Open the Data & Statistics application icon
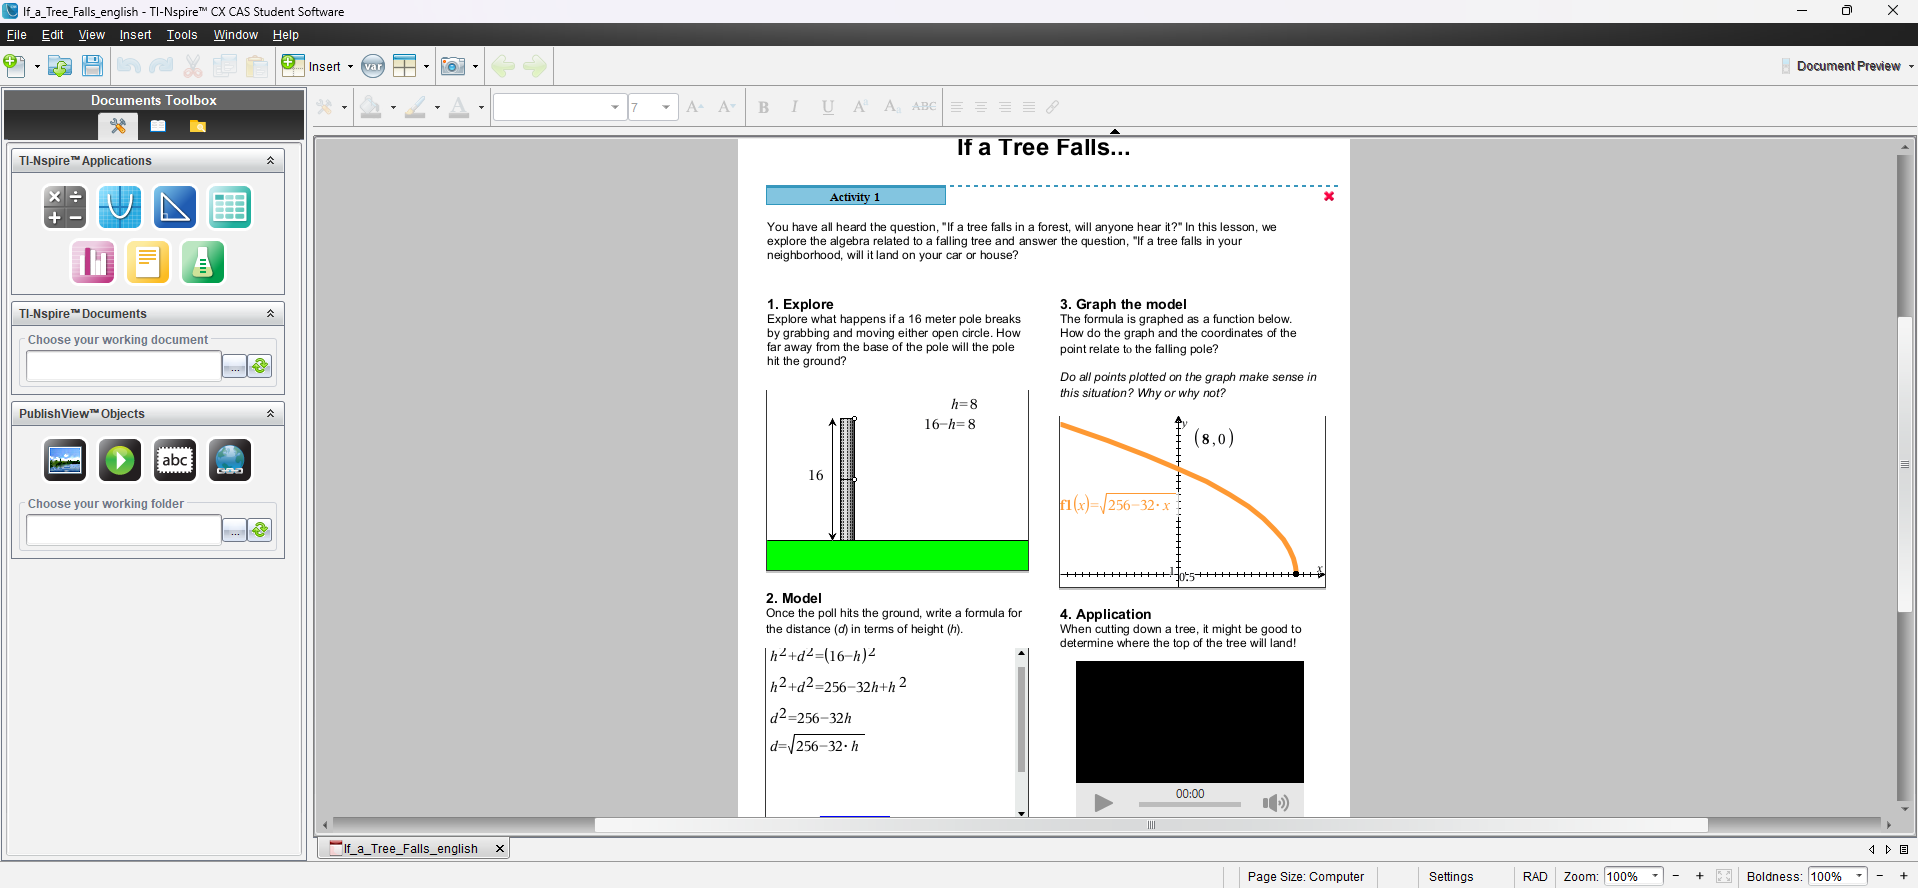This screenshot has width=1918, height=888. [93, 262]
